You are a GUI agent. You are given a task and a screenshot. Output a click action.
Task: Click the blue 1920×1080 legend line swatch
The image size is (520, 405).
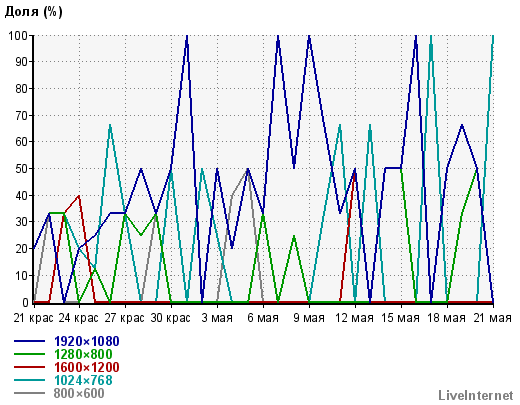(29, 341)
